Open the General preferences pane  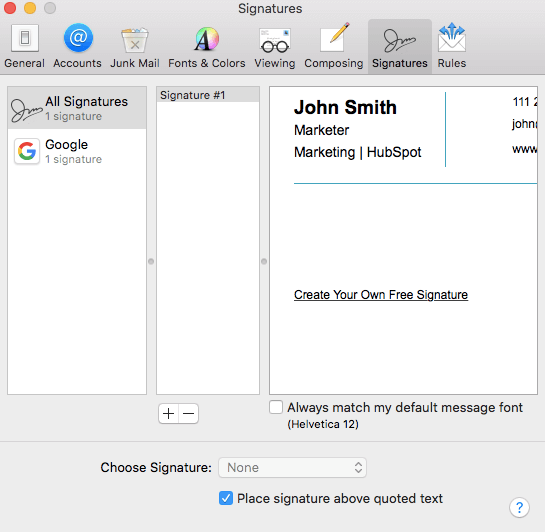click(24, 46)
